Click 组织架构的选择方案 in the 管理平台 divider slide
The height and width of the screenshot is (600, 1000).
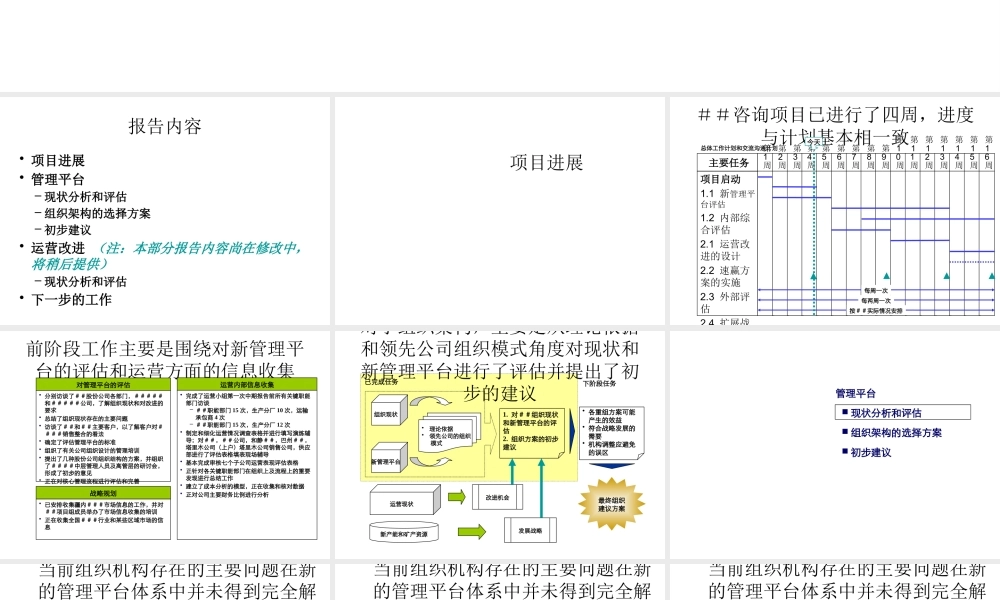[x=896, y=432]
